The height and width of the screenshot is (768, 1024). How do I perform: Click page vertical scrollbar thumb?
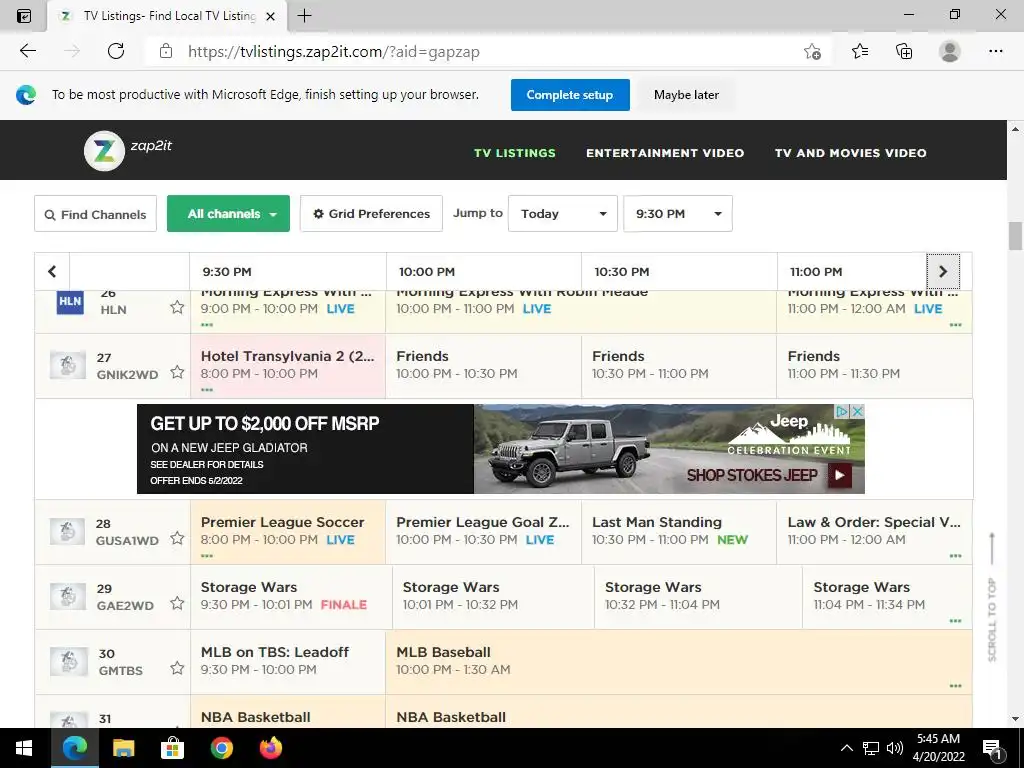[1015, 236]
